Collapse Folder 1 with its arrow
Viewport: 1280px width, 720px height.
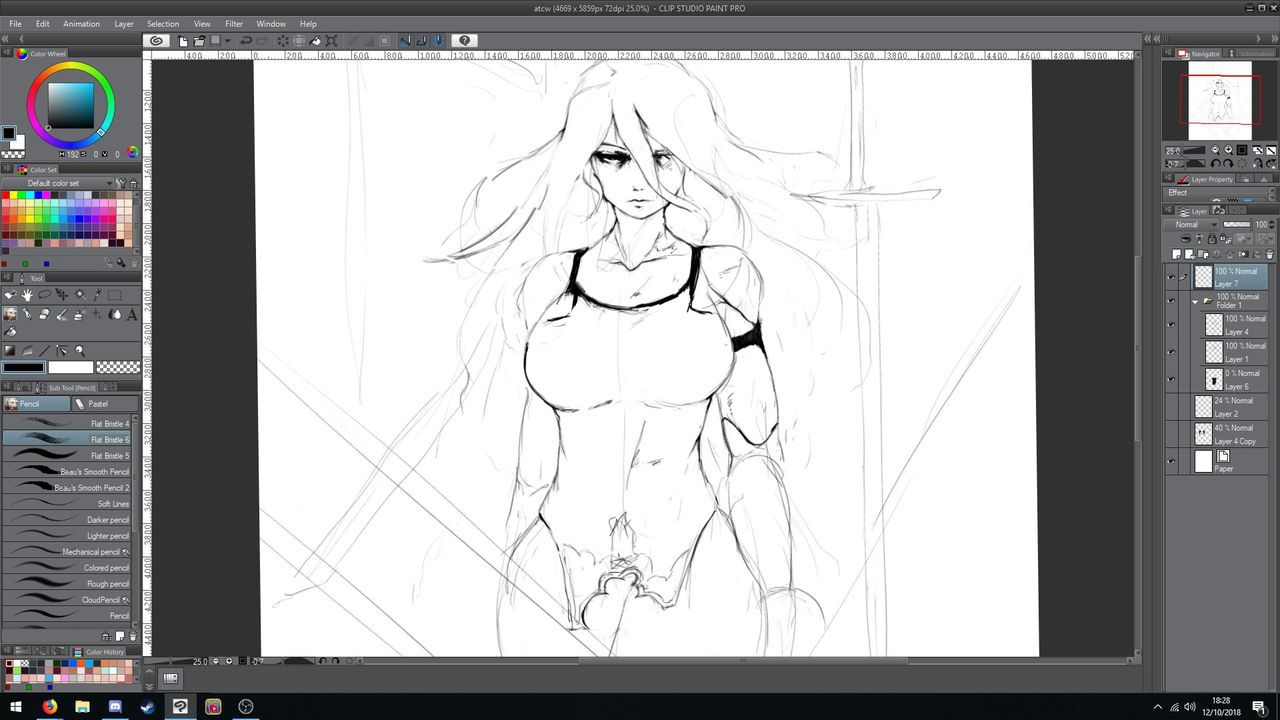coord(1194,301)
